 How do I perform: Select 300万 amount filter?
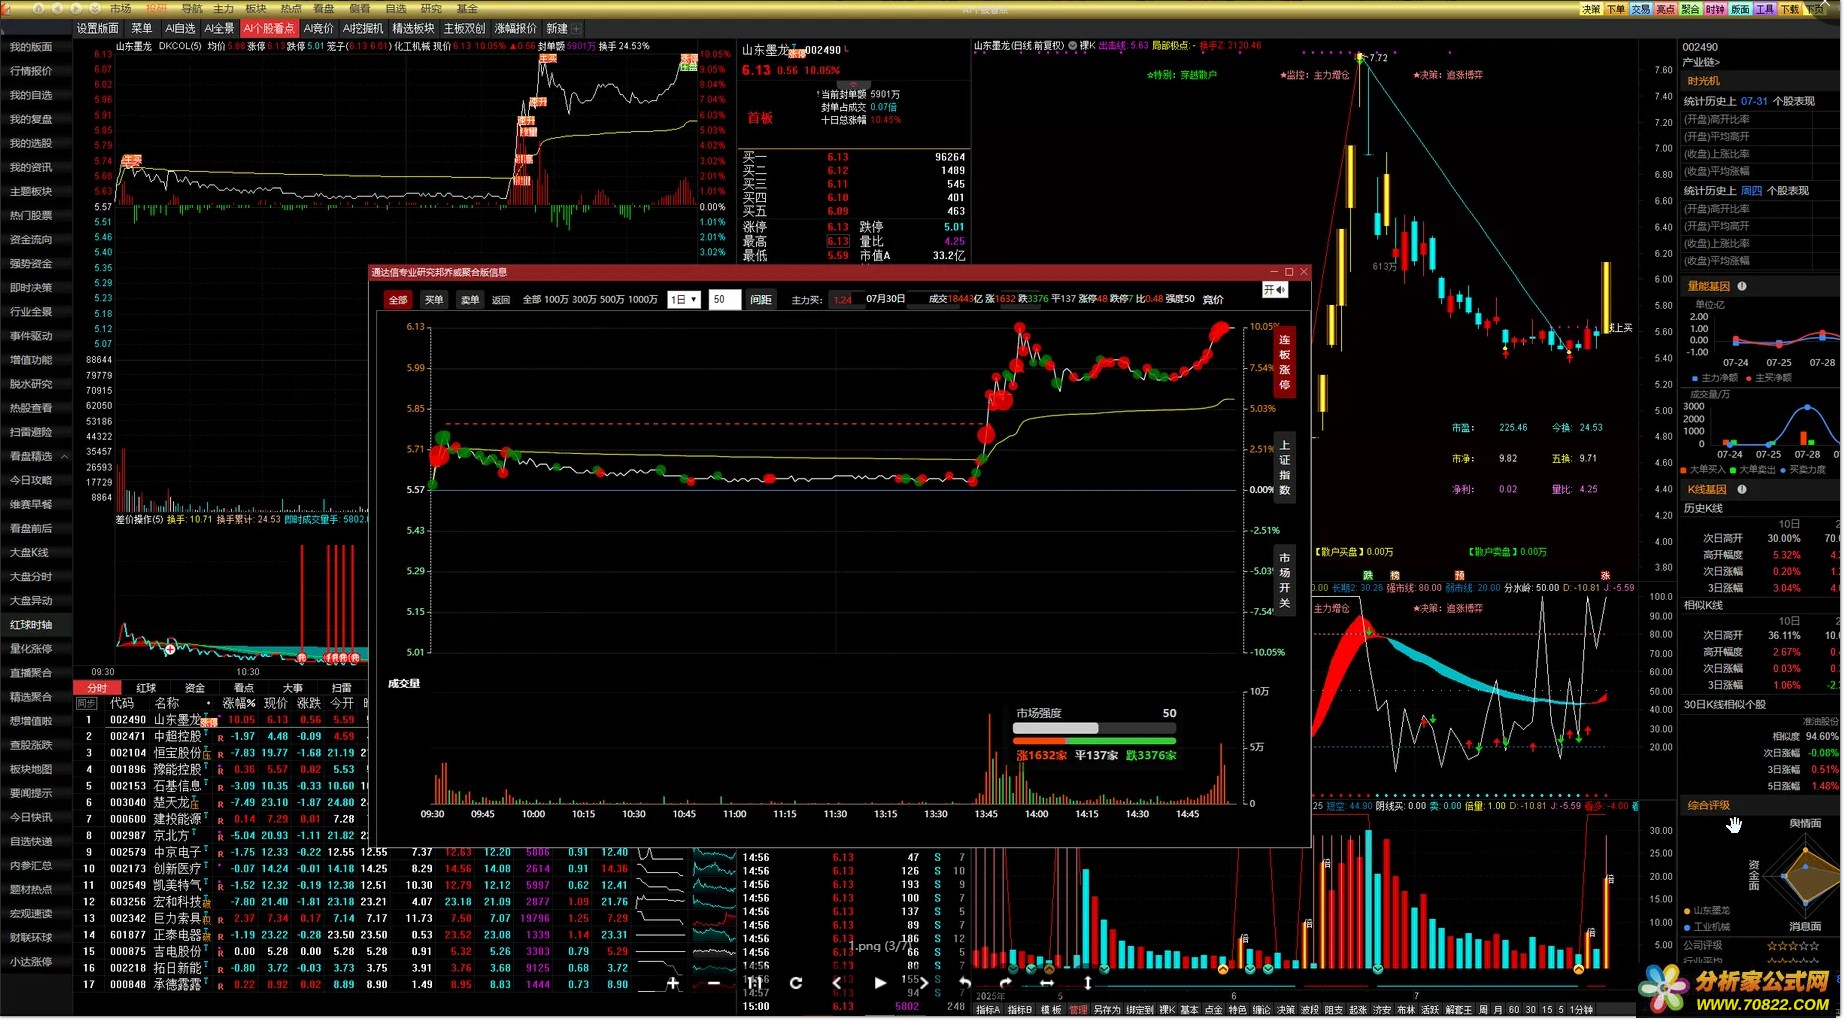pyautogui.click(x=586, y=300)
